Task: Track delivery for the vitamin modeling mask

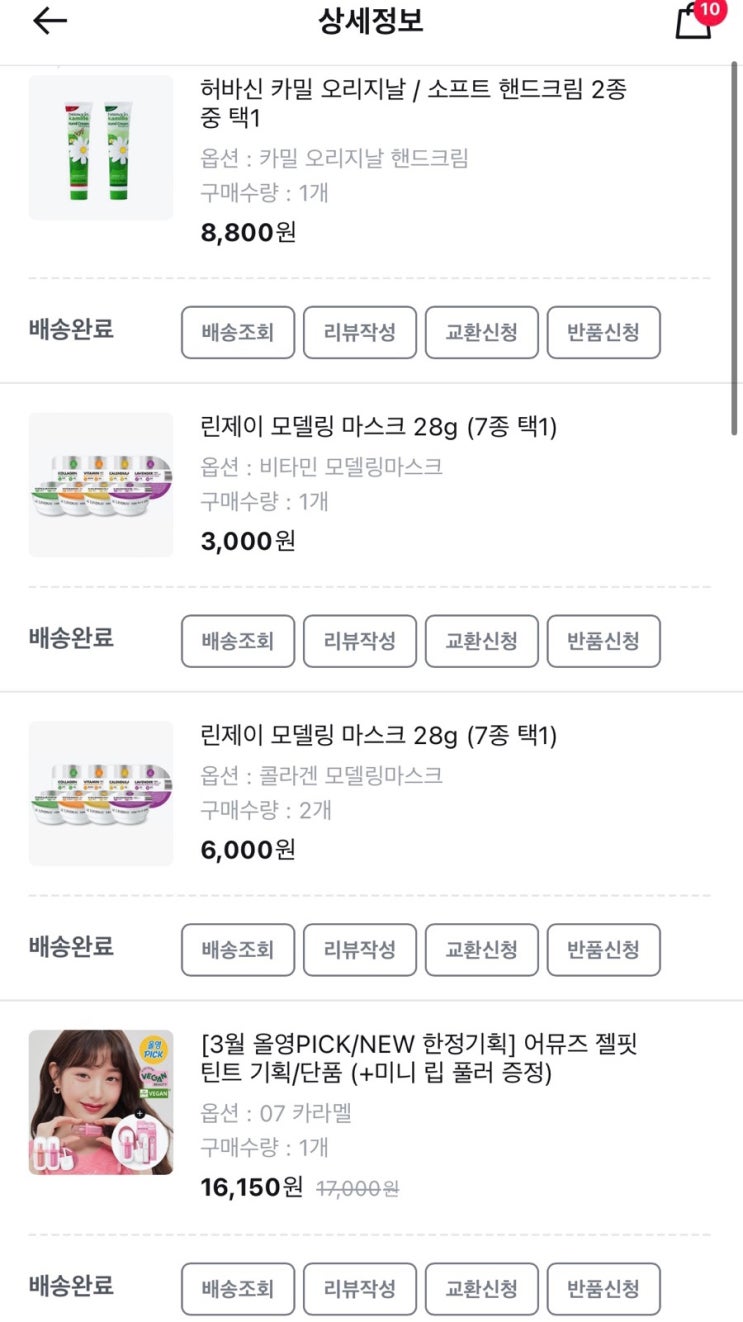Action: click(237, 641)
